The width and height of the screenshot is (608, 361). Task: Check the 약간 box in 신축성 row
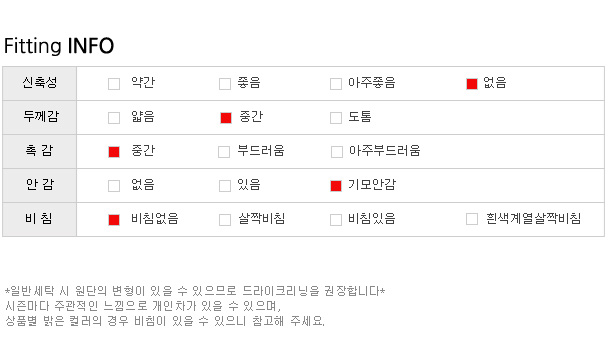114,84
